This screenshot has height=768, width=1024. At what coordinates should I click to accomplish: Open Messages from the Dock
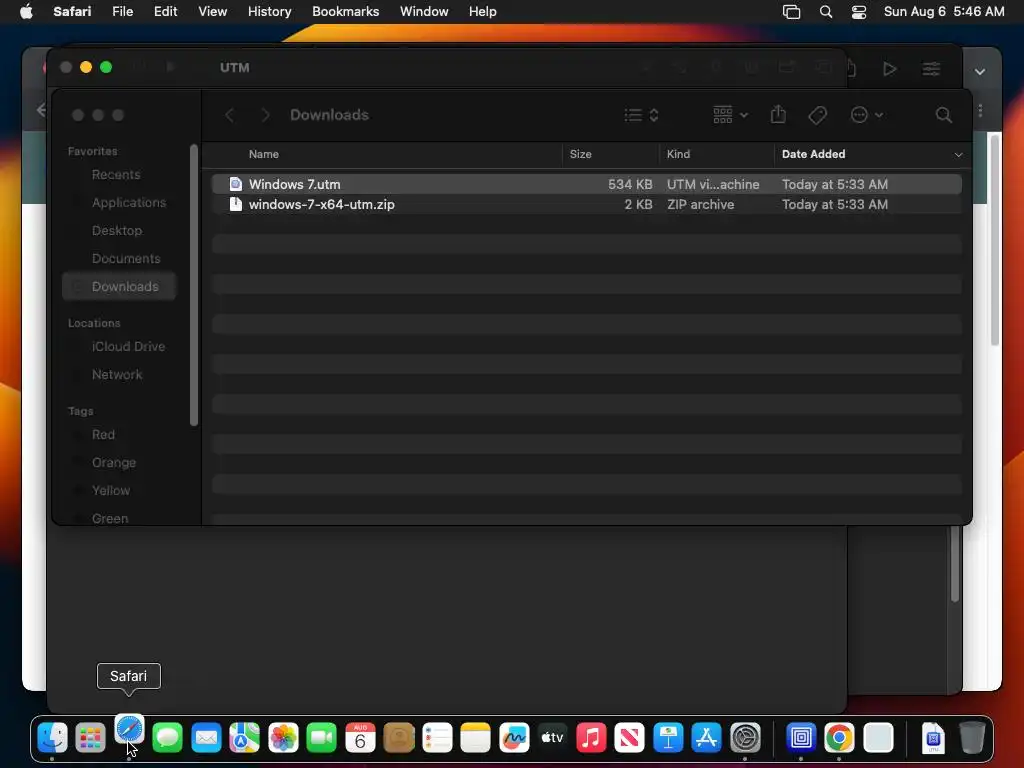click(168, 738)
